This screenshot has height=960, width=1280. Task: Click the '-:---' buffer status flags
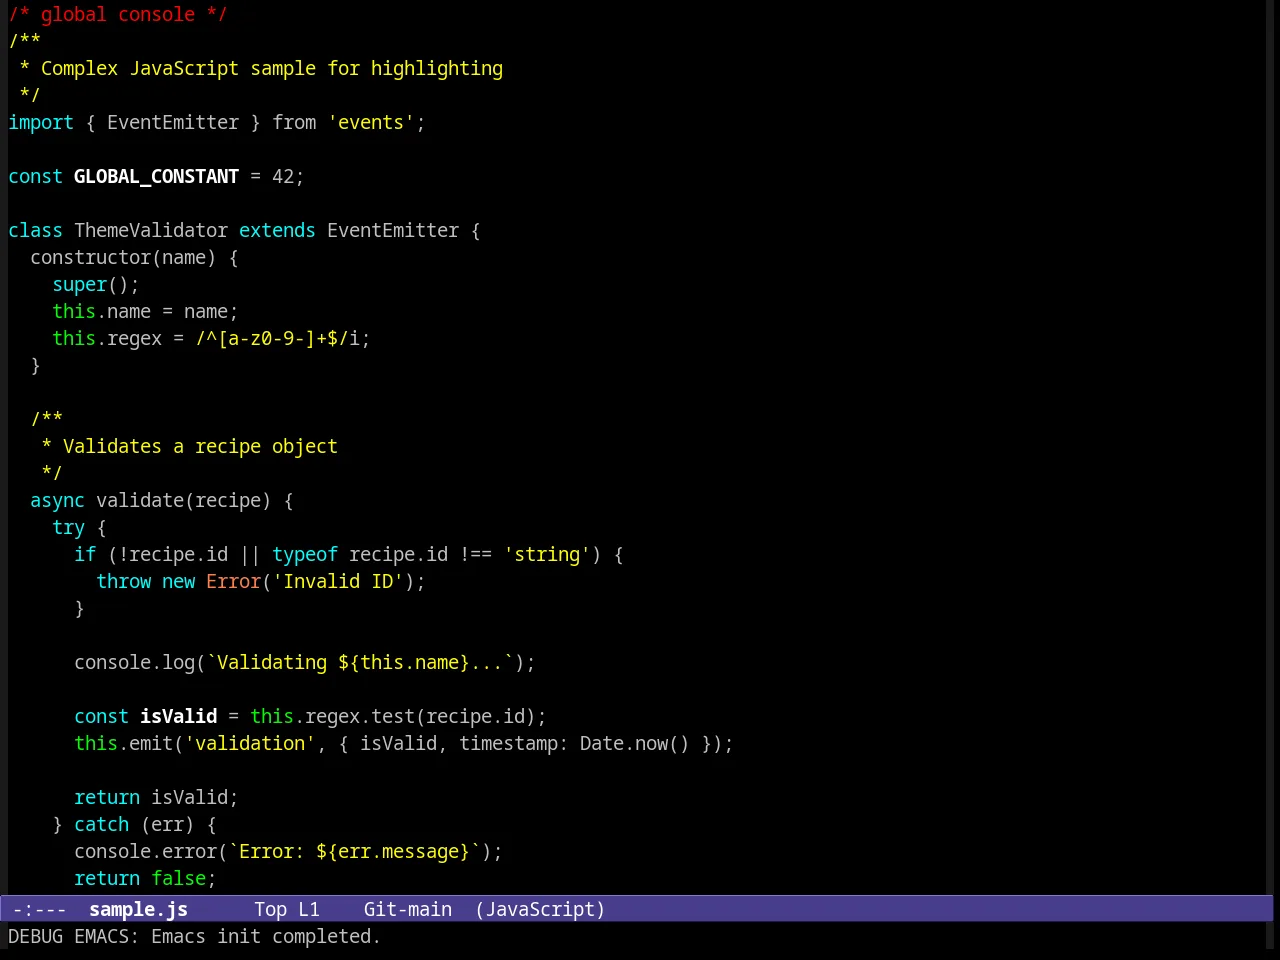point(40,909)
